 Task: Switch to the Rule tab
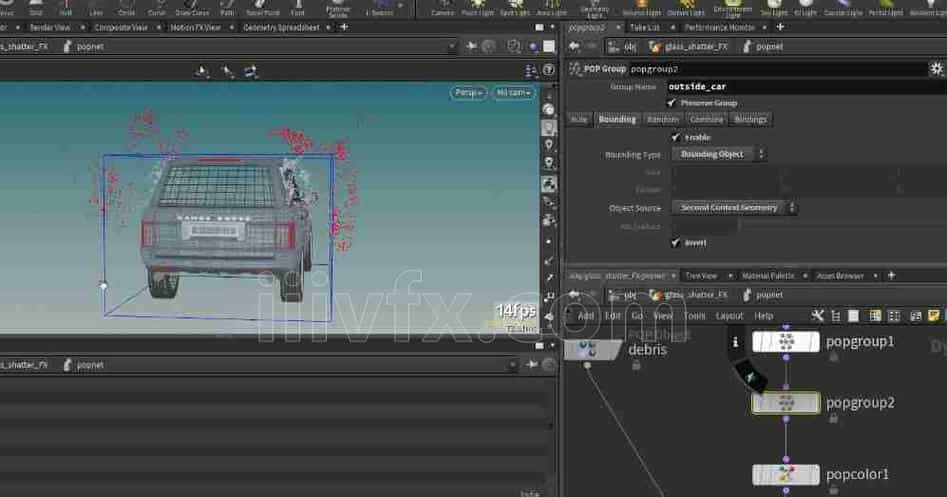(x=579, y=120)
